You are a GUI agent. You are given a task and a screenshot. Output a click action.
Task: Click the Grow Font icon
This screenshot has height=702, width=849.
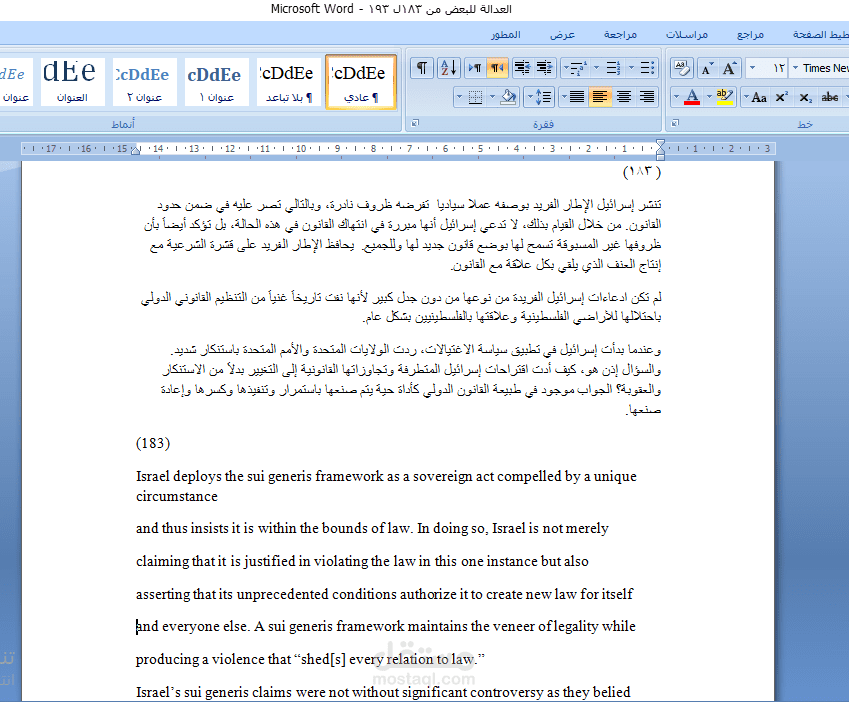(x=729, y=67)
